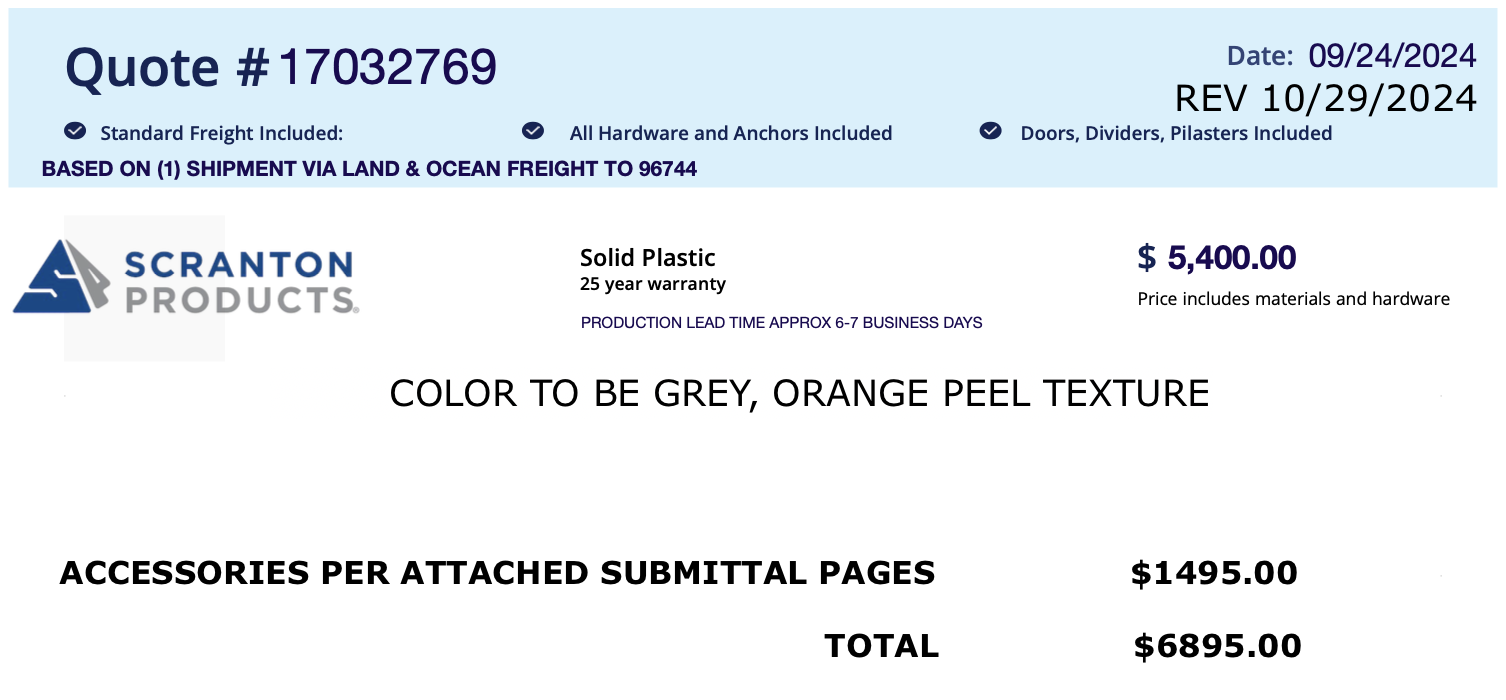
Task: Click the Doors, Dividers, Pilasters Included label
Action: tap(1175, 133)
